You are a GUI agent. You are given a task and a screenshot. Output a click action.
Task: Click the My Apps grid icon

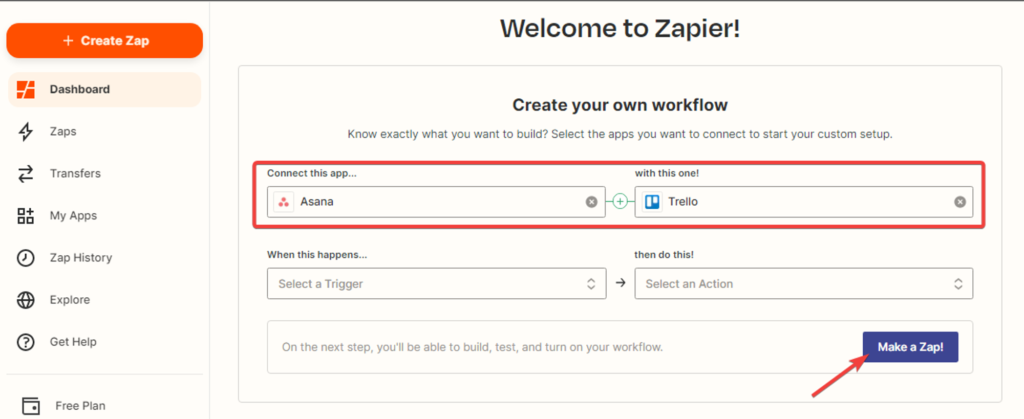pos(27,216)
